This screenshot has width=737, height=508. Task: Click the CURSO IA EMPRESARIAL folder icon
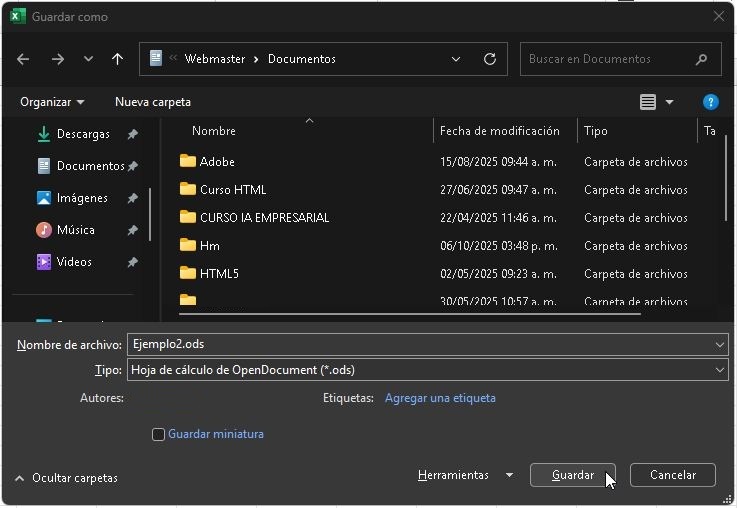188,217
